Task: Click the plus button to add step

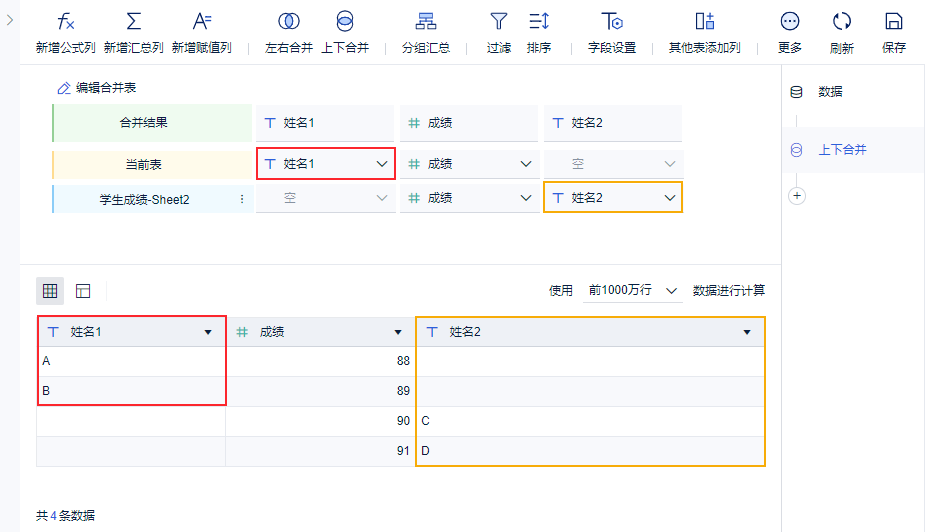Action: pos(797,196)
